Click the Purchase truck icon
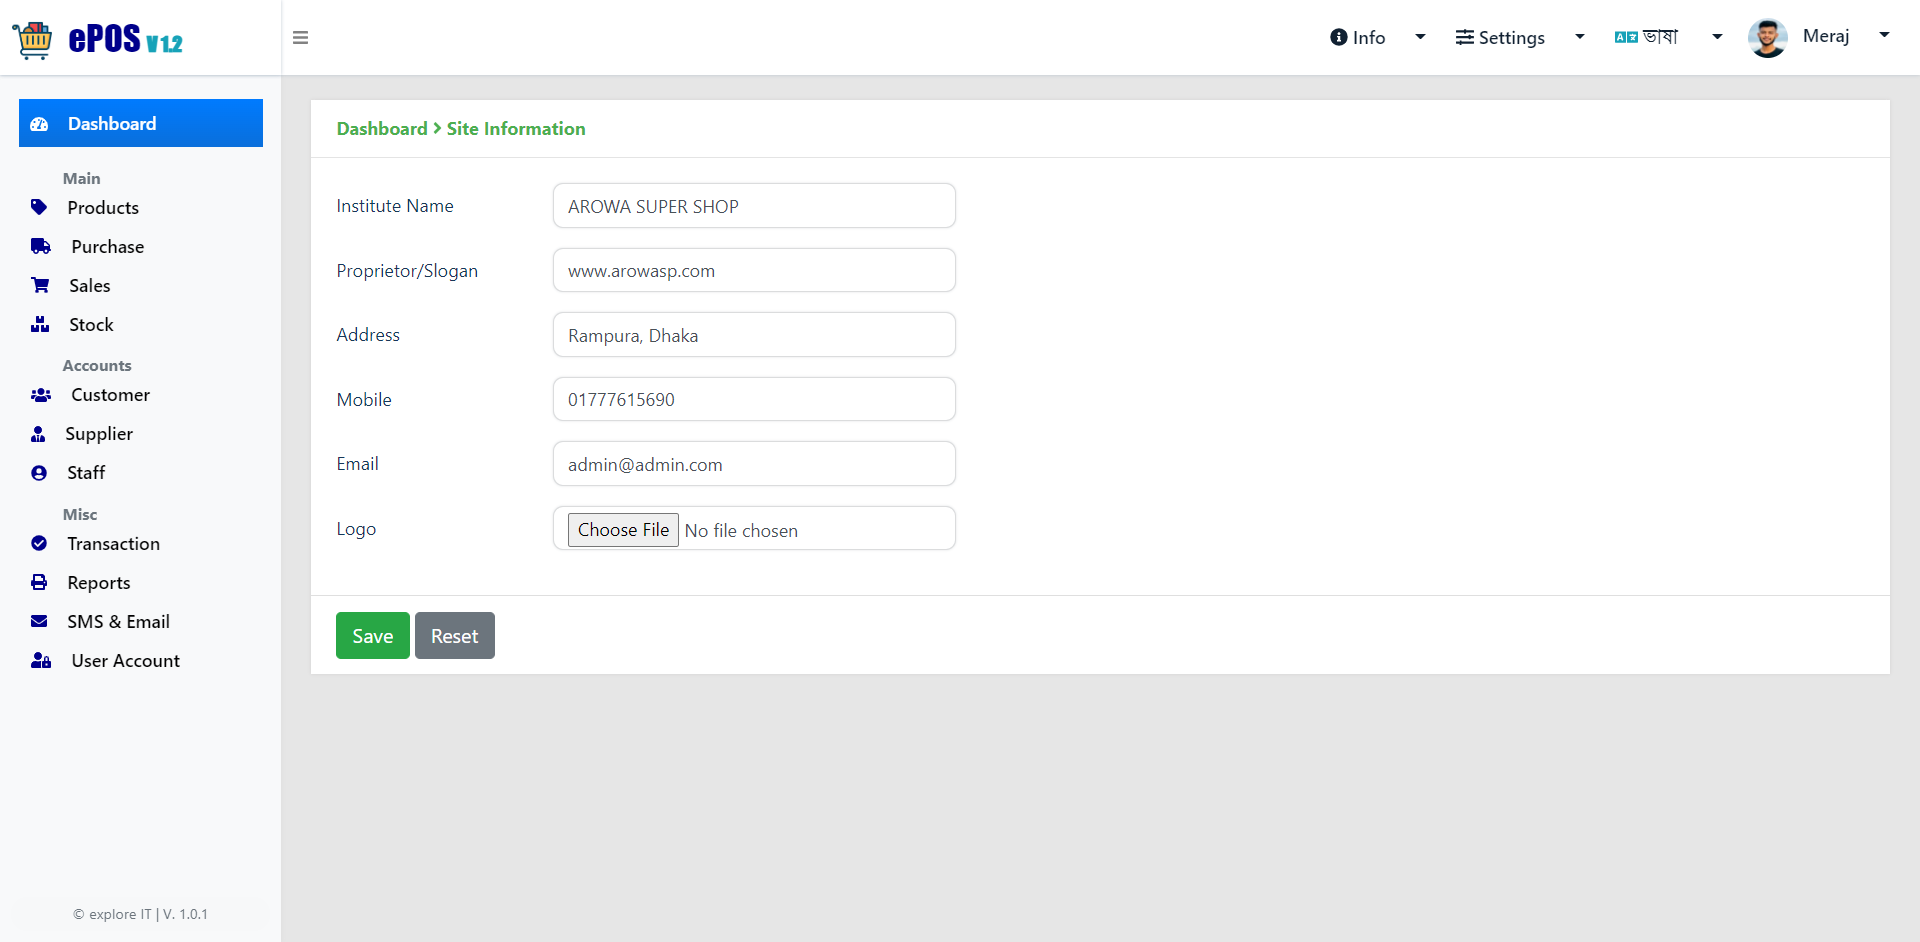The width and height of the screenshot is (1920, 942). coord(41,246)
